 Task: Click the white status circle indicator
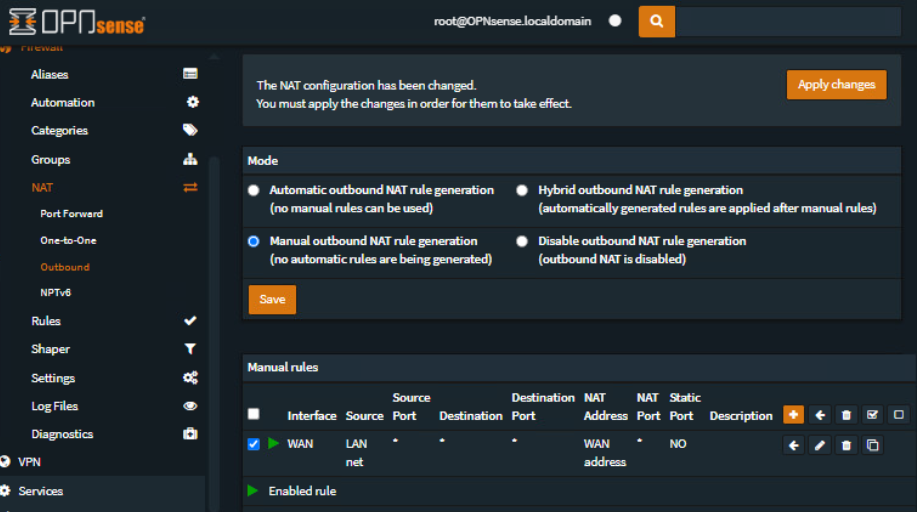pos(615,21)
